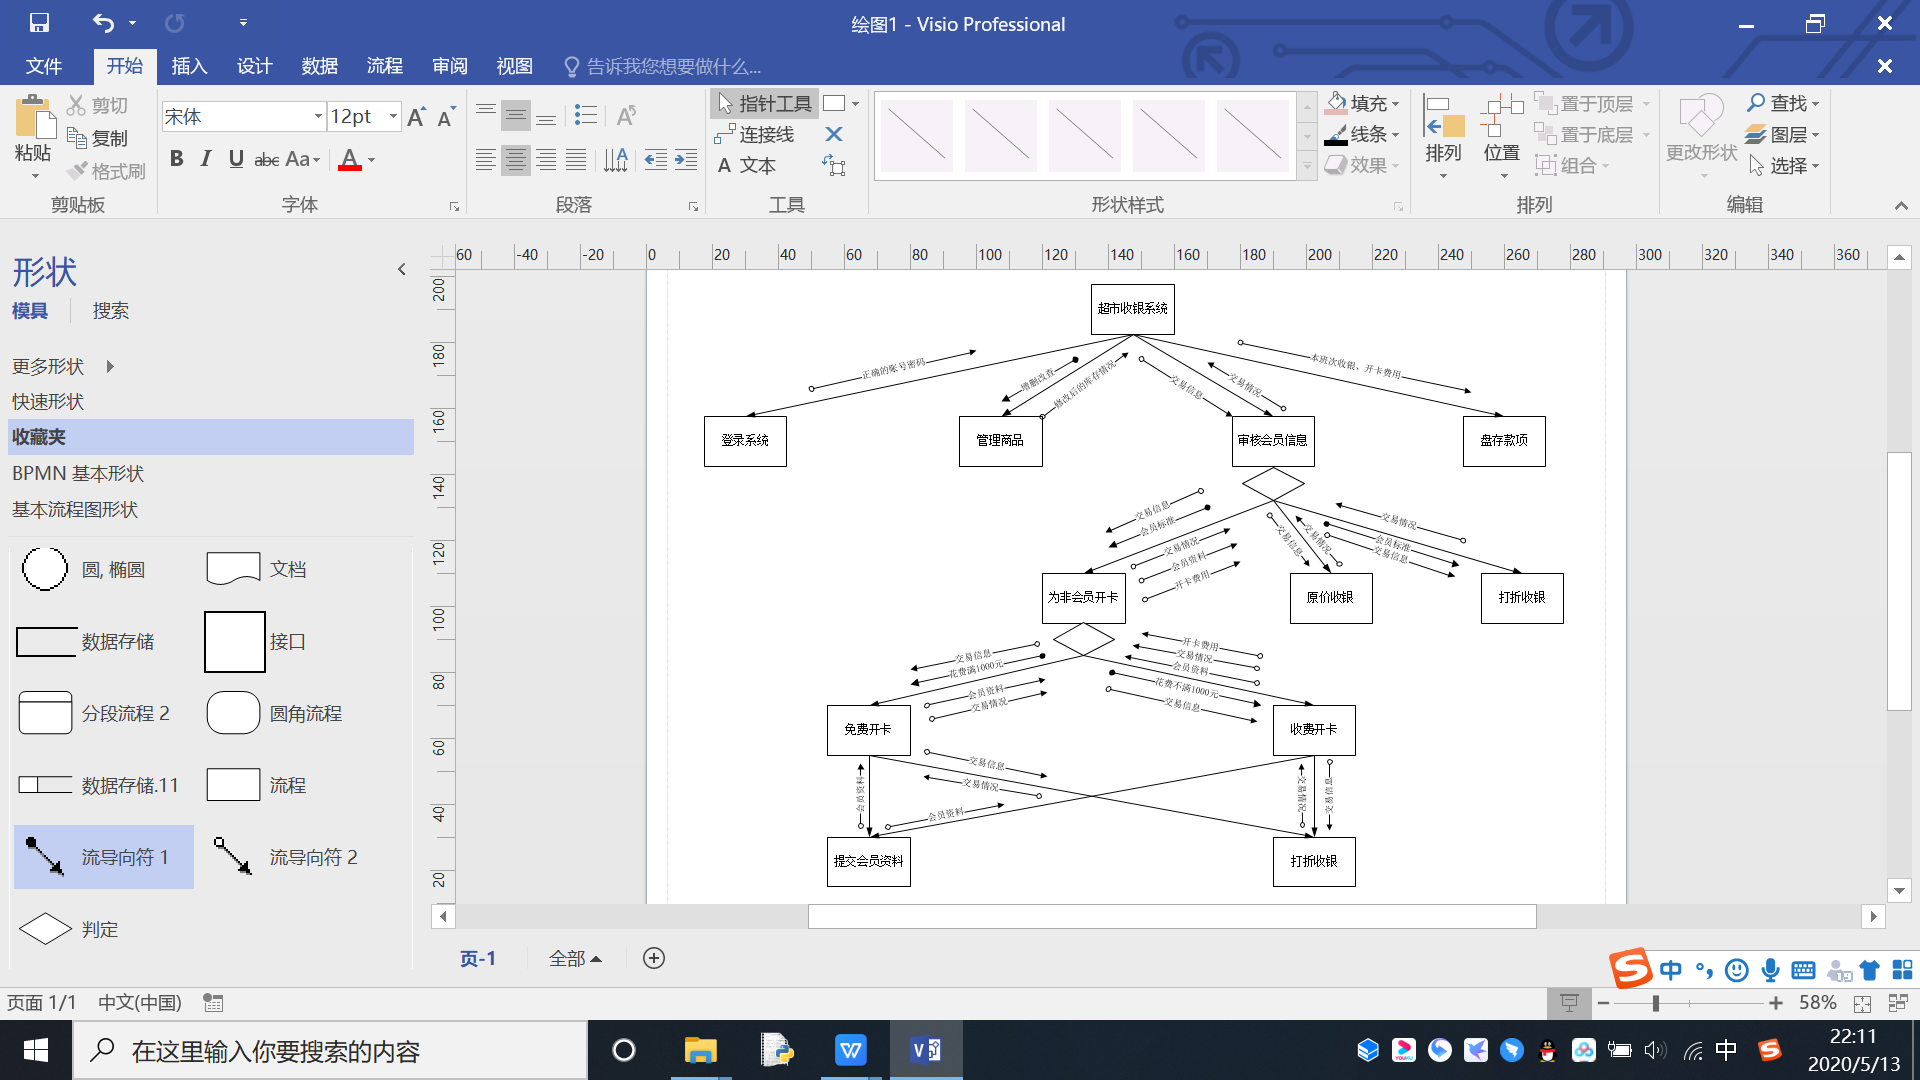Switch to the 搜索 shapes tab
This screenshot has width=1920, height=1080.
click(x=111, y=311)
